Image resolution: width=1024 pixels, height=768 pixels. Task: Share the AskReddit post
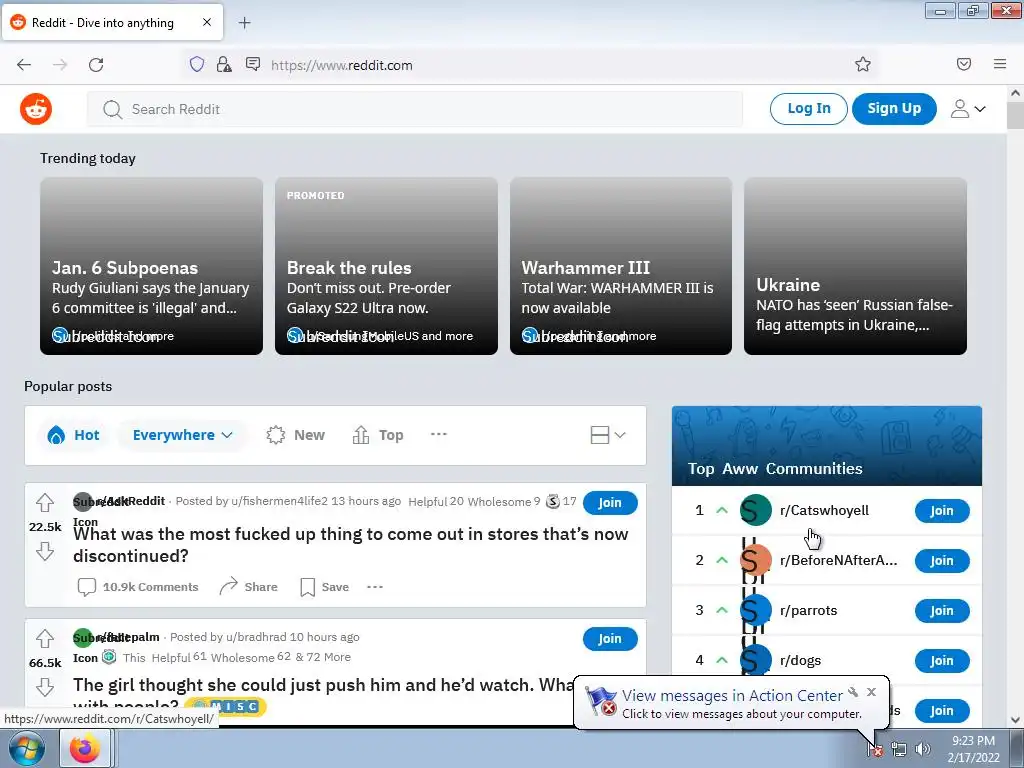coord(248,587)
